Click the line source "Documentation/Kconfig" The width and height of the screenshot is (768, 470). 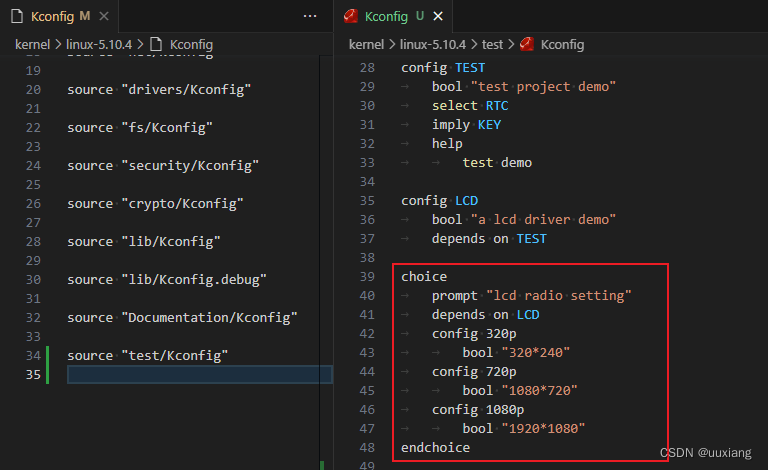tap(182, 318)
